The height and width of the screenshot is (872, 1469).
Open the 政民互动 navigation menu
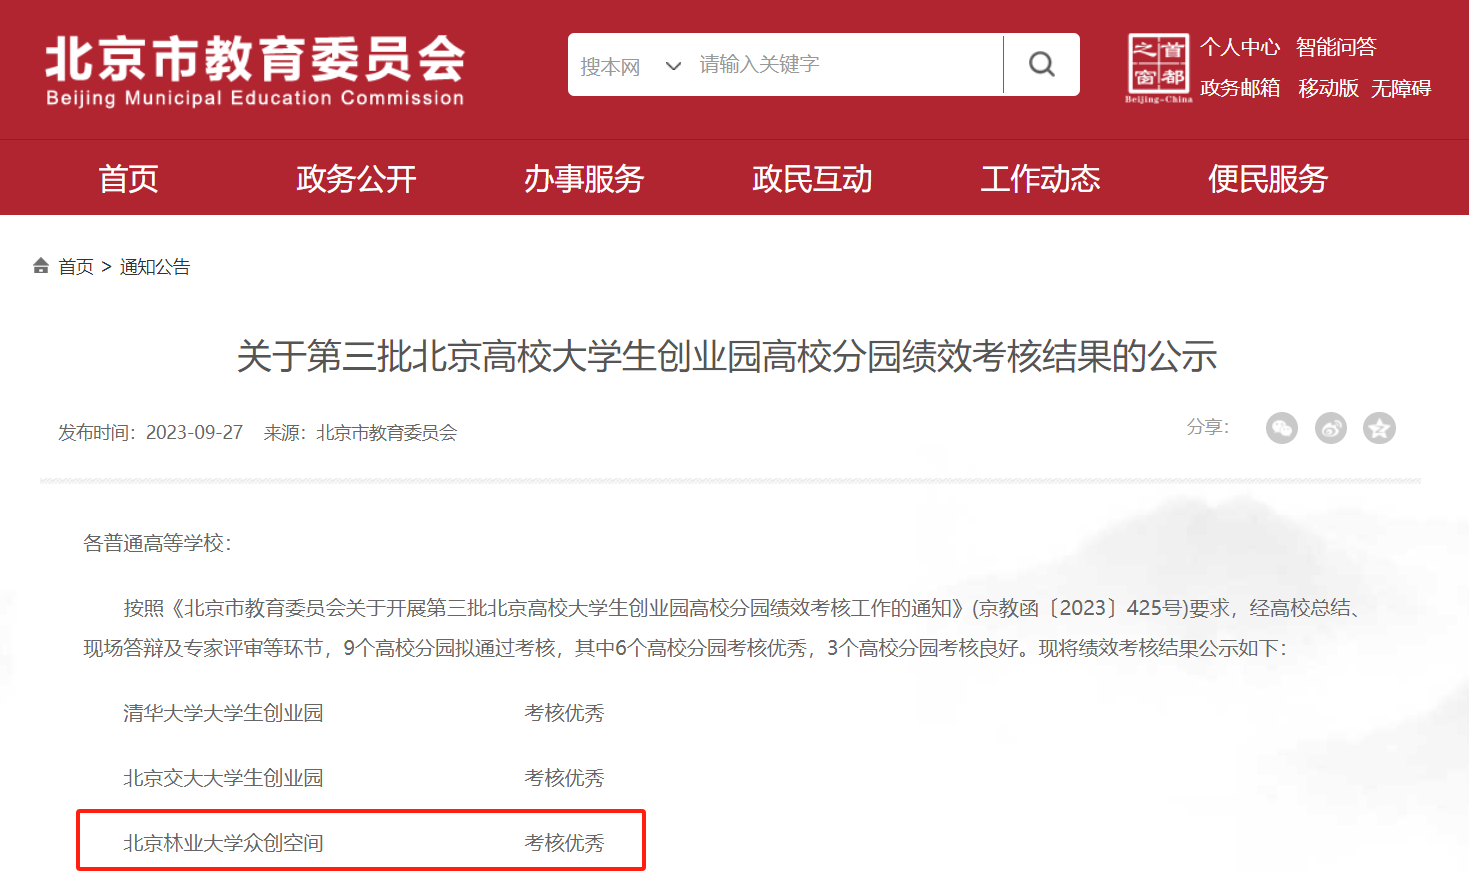pos(812,179)
